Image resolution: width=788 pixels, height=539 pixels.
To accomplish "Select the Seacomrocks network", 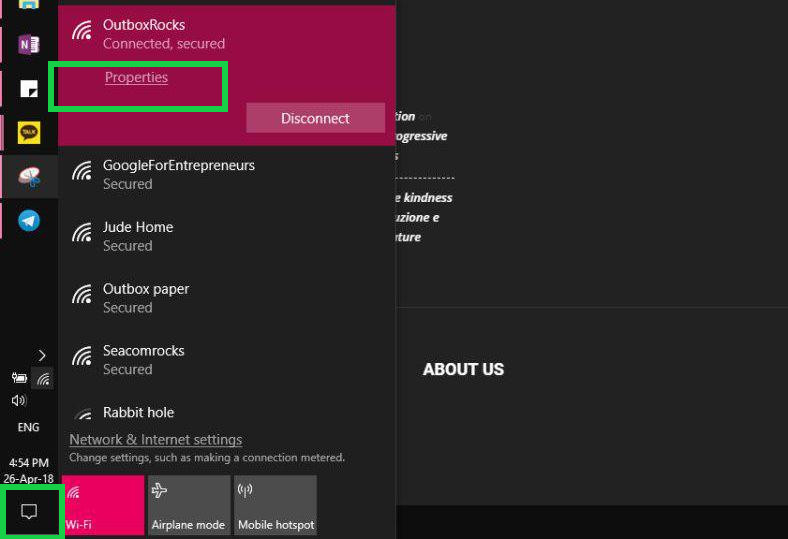I will click(x=227, y=360).
